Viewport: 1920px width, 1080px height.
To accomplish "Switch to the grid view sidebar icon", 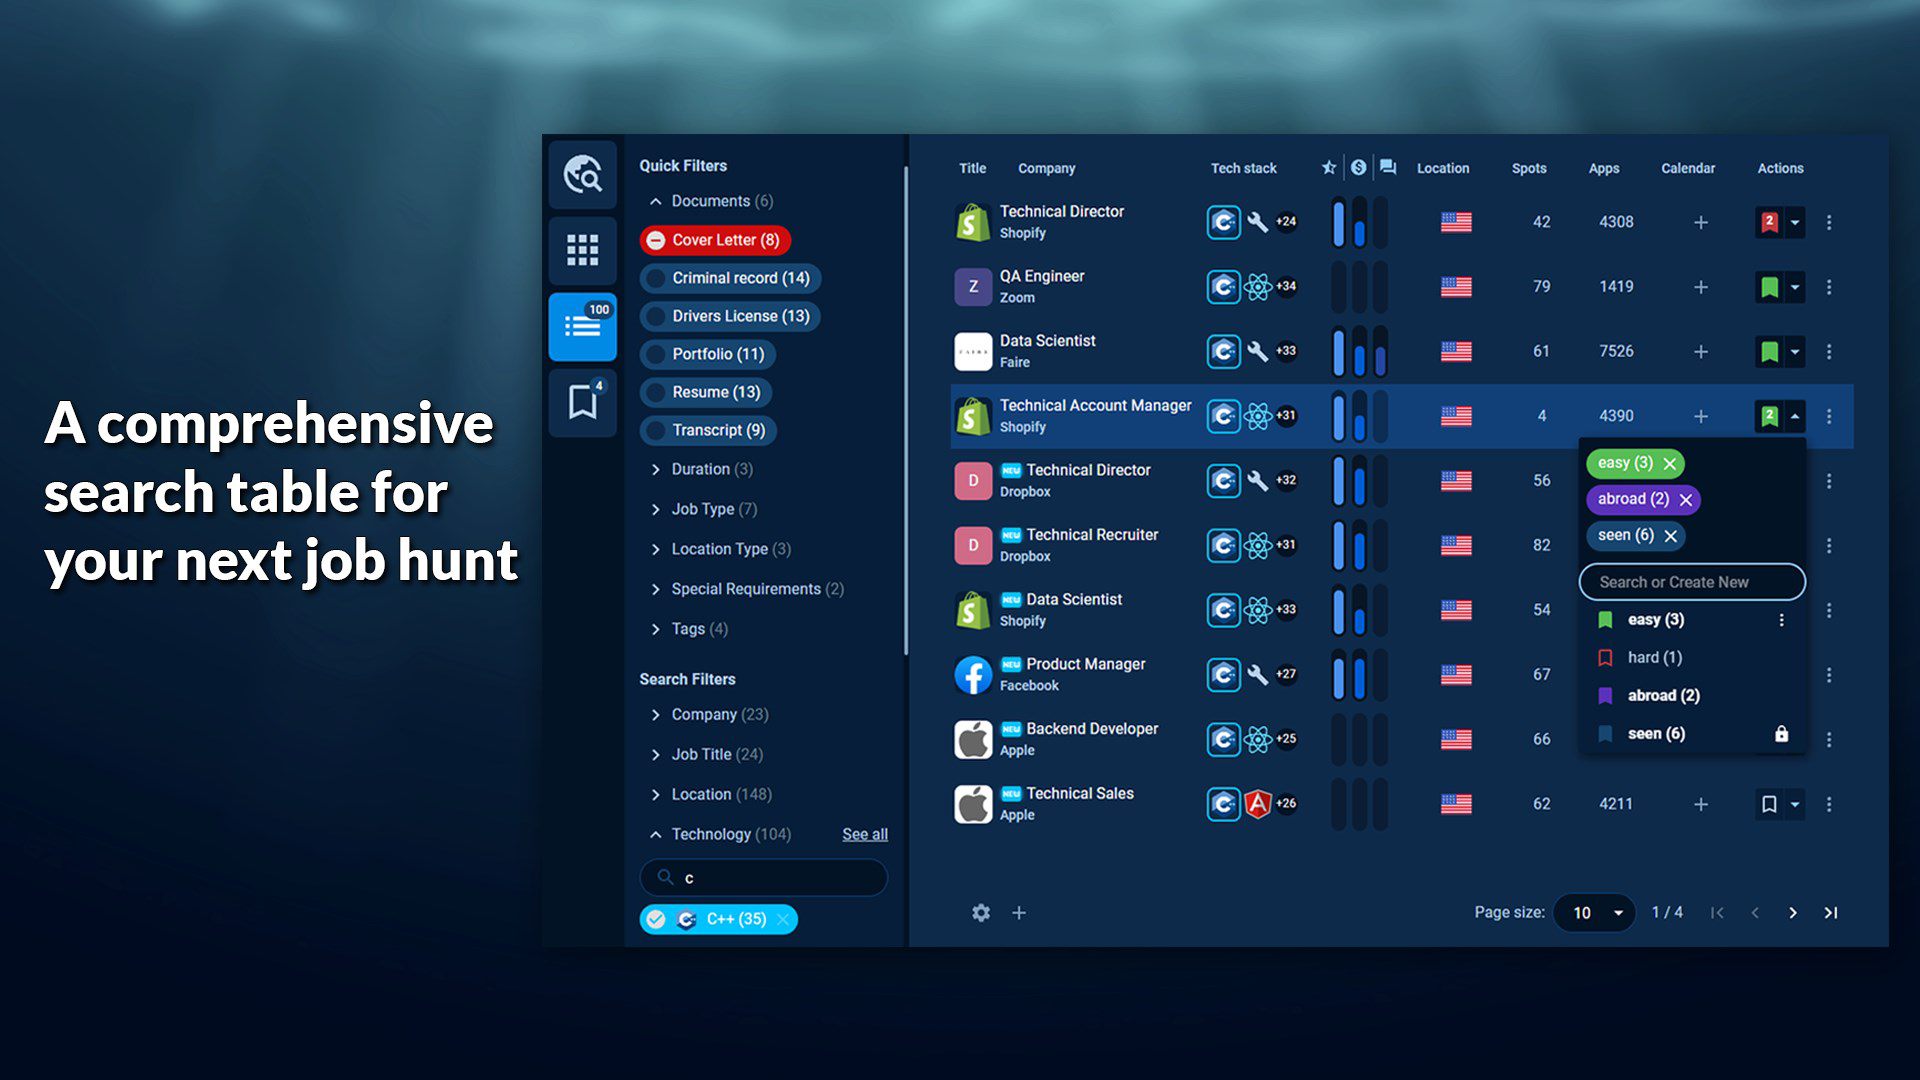I will click(x=582, y=250).
